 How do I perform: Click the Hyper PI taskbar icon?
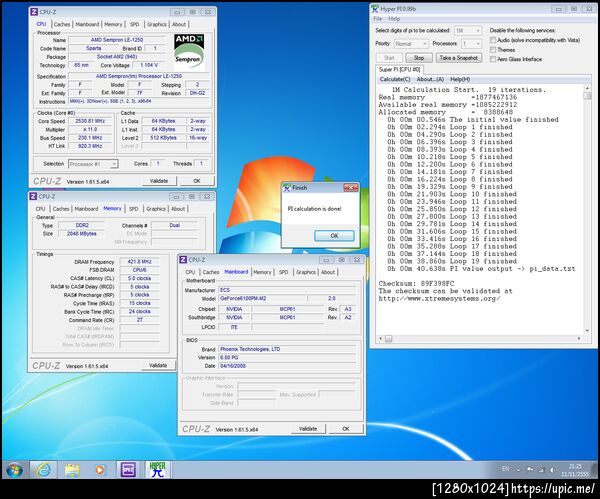click(158, 469)
